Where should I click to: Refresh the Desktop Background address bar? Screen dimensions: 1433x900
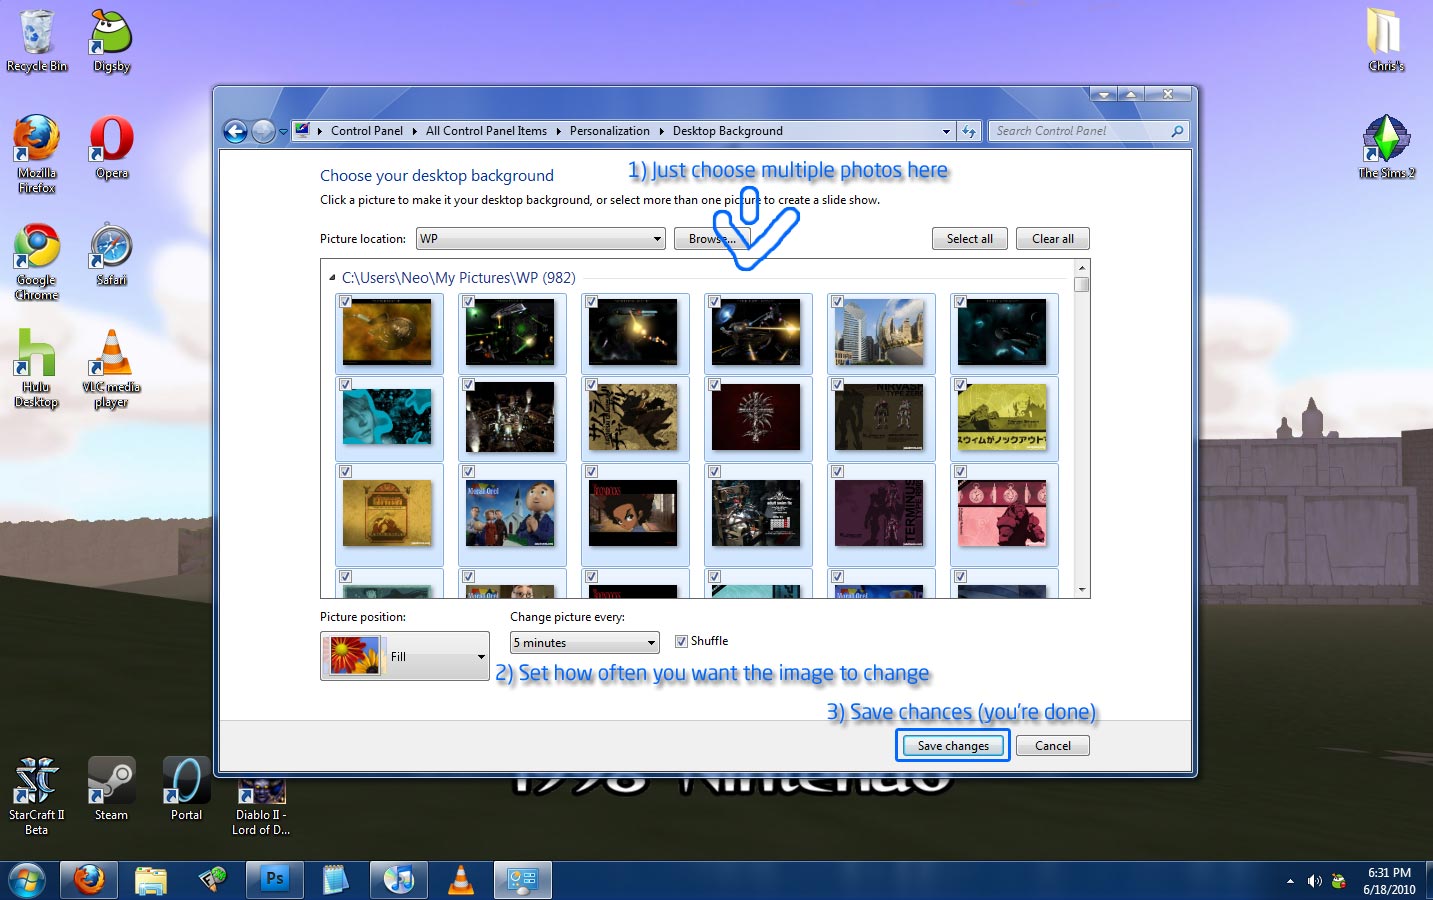pos(968,131)
